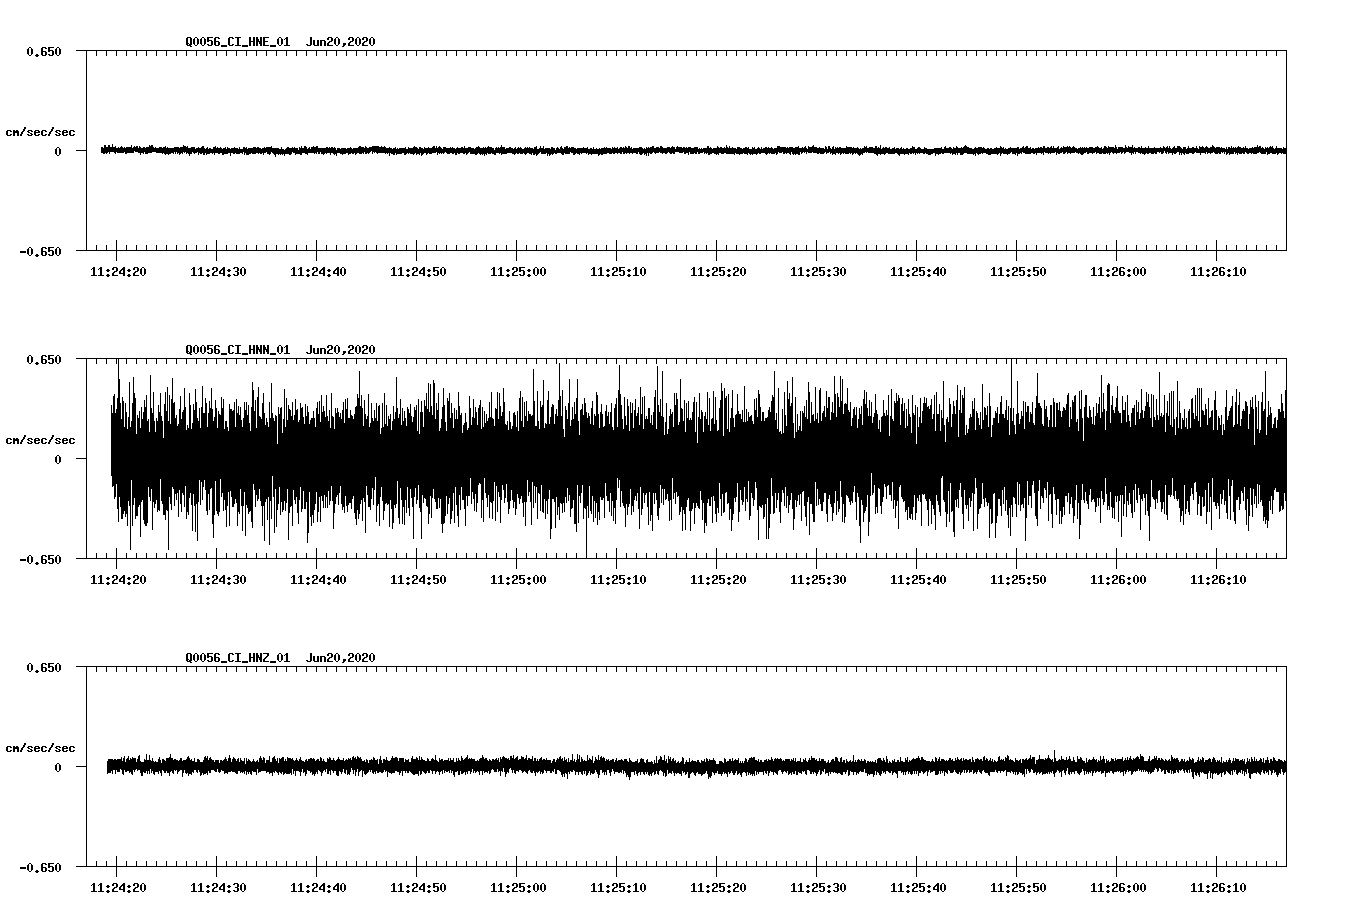Click 11:24:30 time label under HNN plot
1358x924 pixels.
point(218,580)
